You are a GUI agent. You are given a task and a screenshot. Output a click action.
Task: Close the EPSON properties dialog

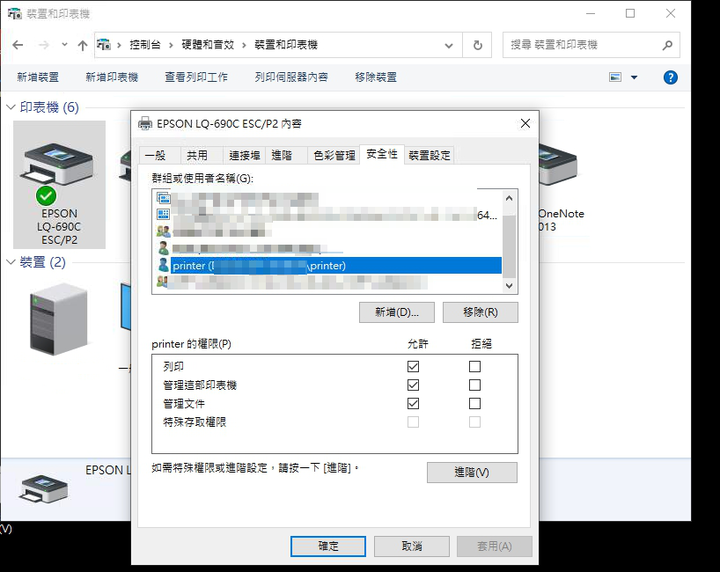[x=525, y=123]
